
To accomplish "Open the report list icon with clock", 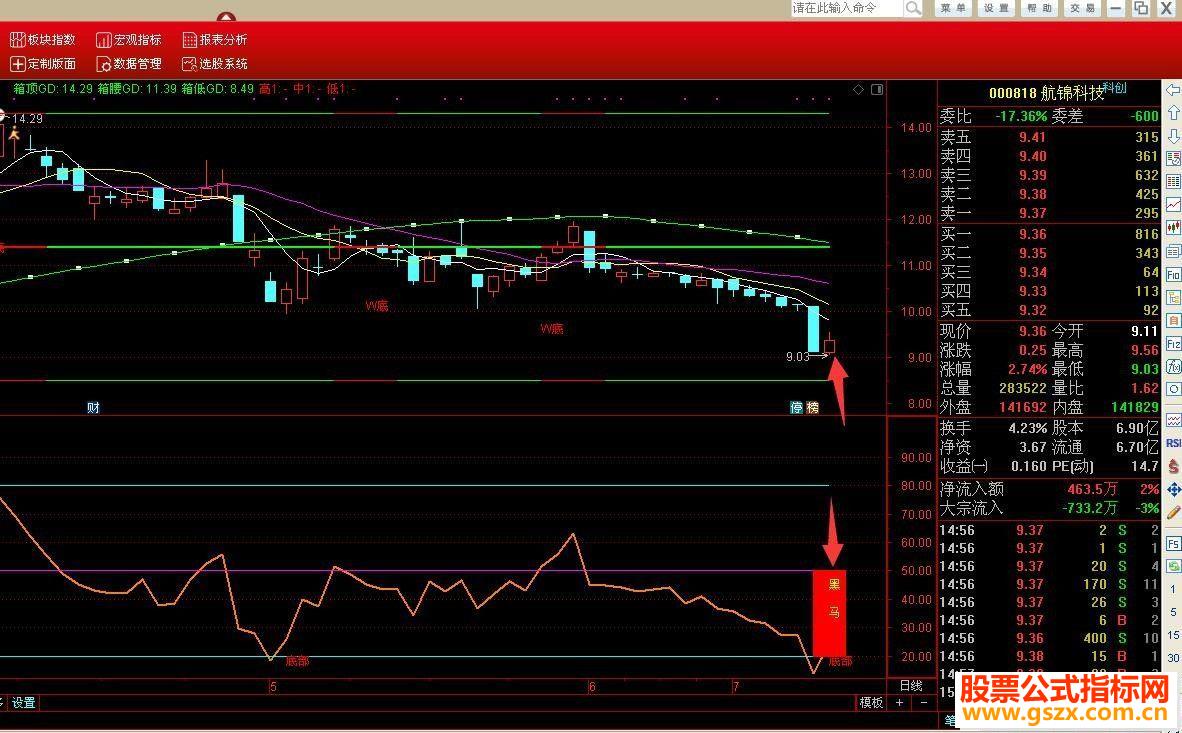I will click(1173, 159).
